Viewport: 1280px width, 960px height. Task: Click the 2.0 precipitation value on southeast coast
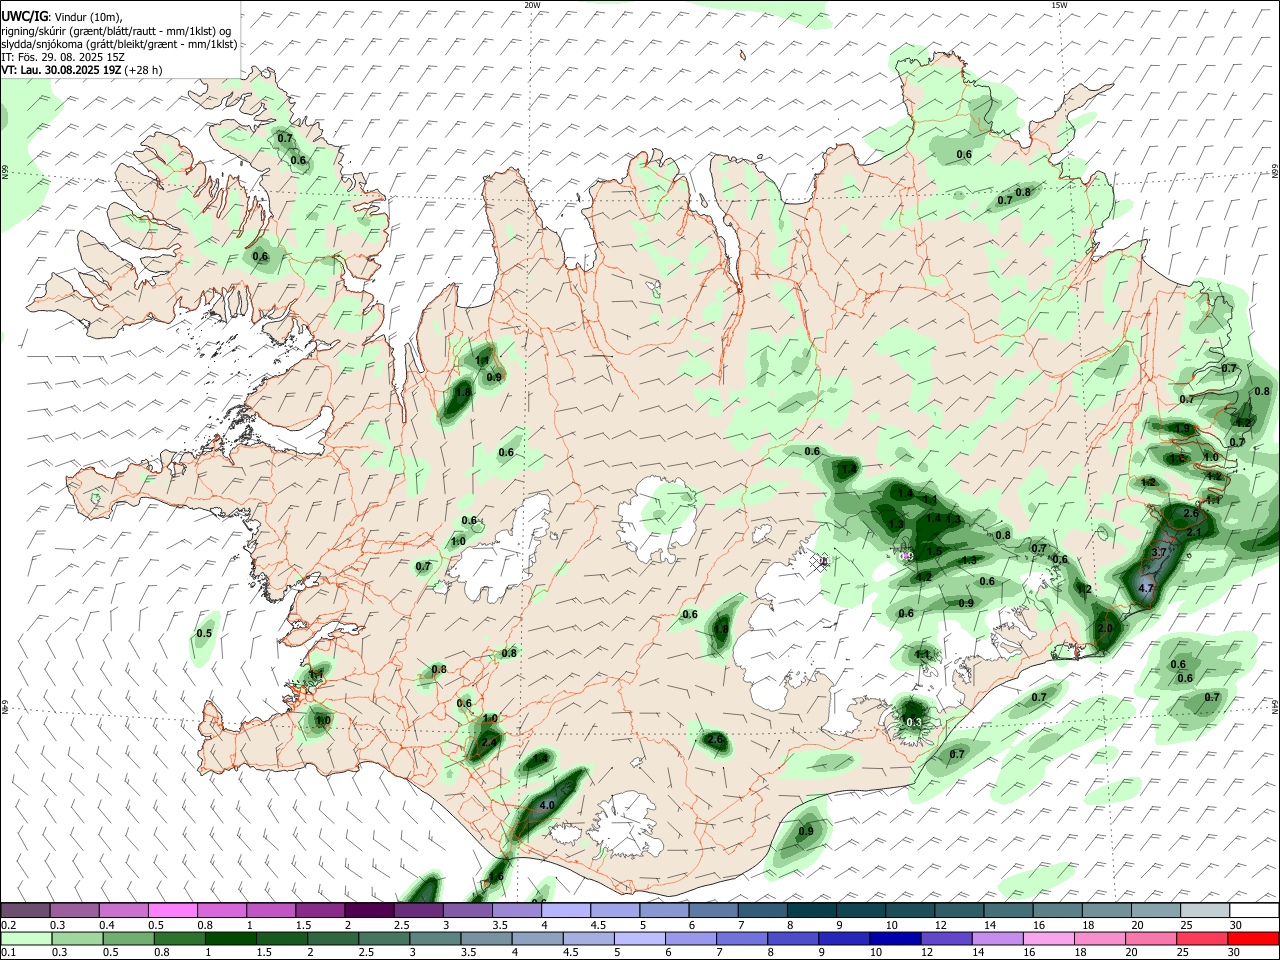pos(1105,628)
